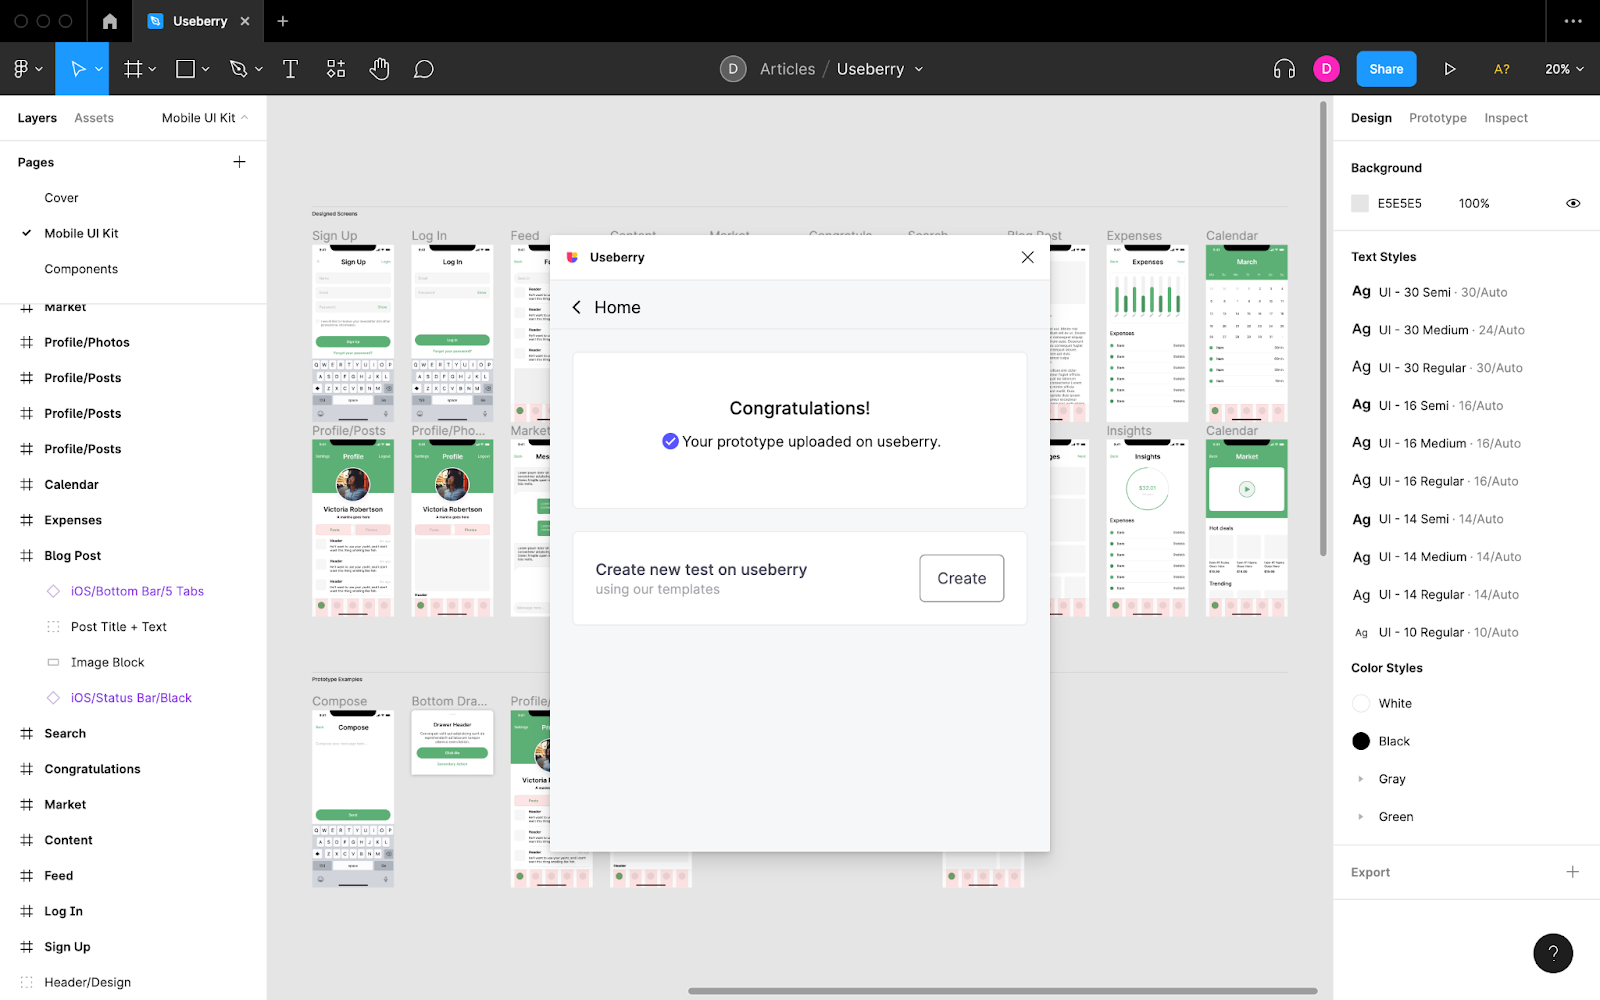
Task: Open a new tab with plus
Action: pos(283,21)
